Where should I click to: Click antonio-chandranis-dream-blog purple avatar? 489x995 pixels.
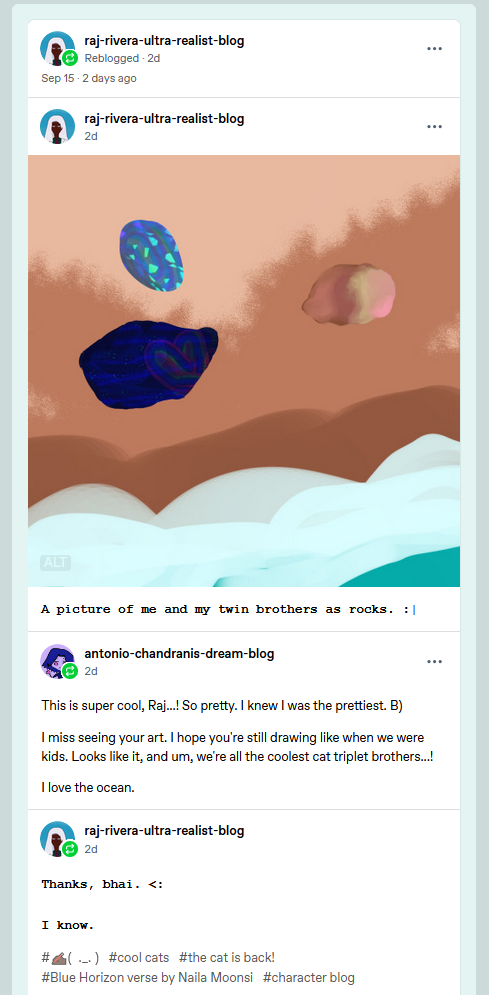tap(58, 662)
